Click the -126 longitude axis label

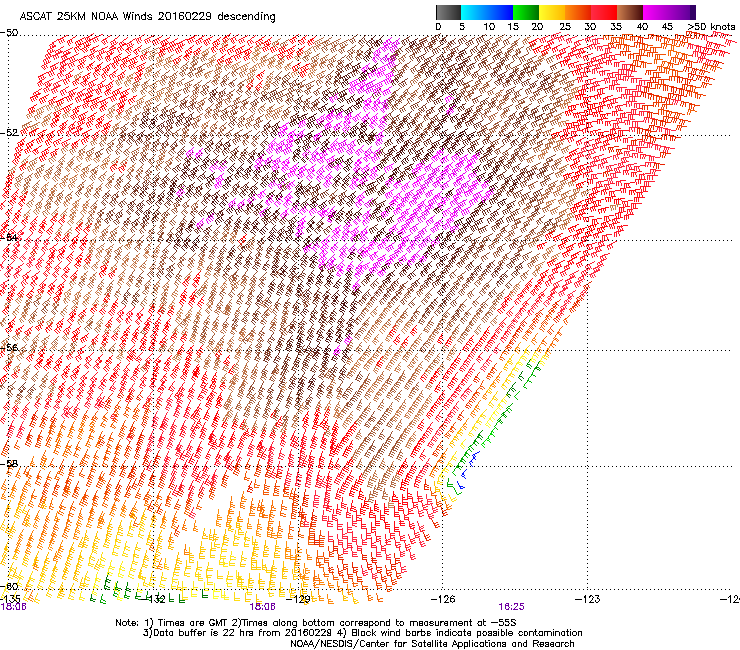pyautogui.click(x=443, y=599)
